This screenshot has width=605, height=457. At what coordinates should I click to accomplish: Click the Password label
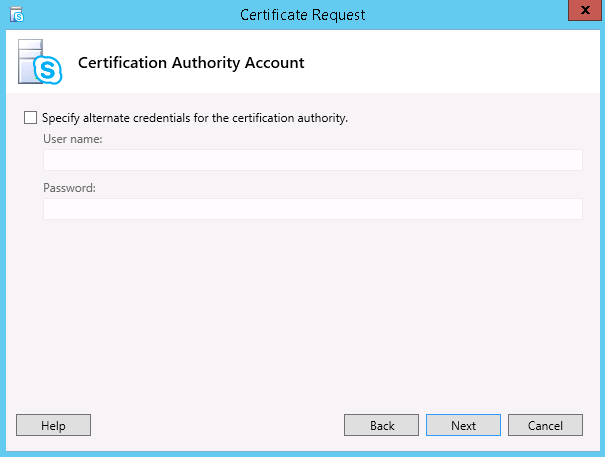[x=69, y=188]
